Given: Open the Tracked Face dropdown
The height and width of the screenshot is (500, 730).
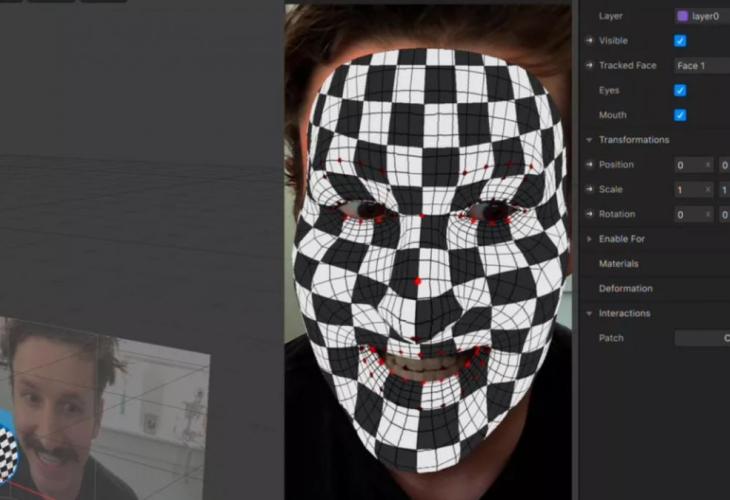Looking at the screenshot, I should (701, 66).
